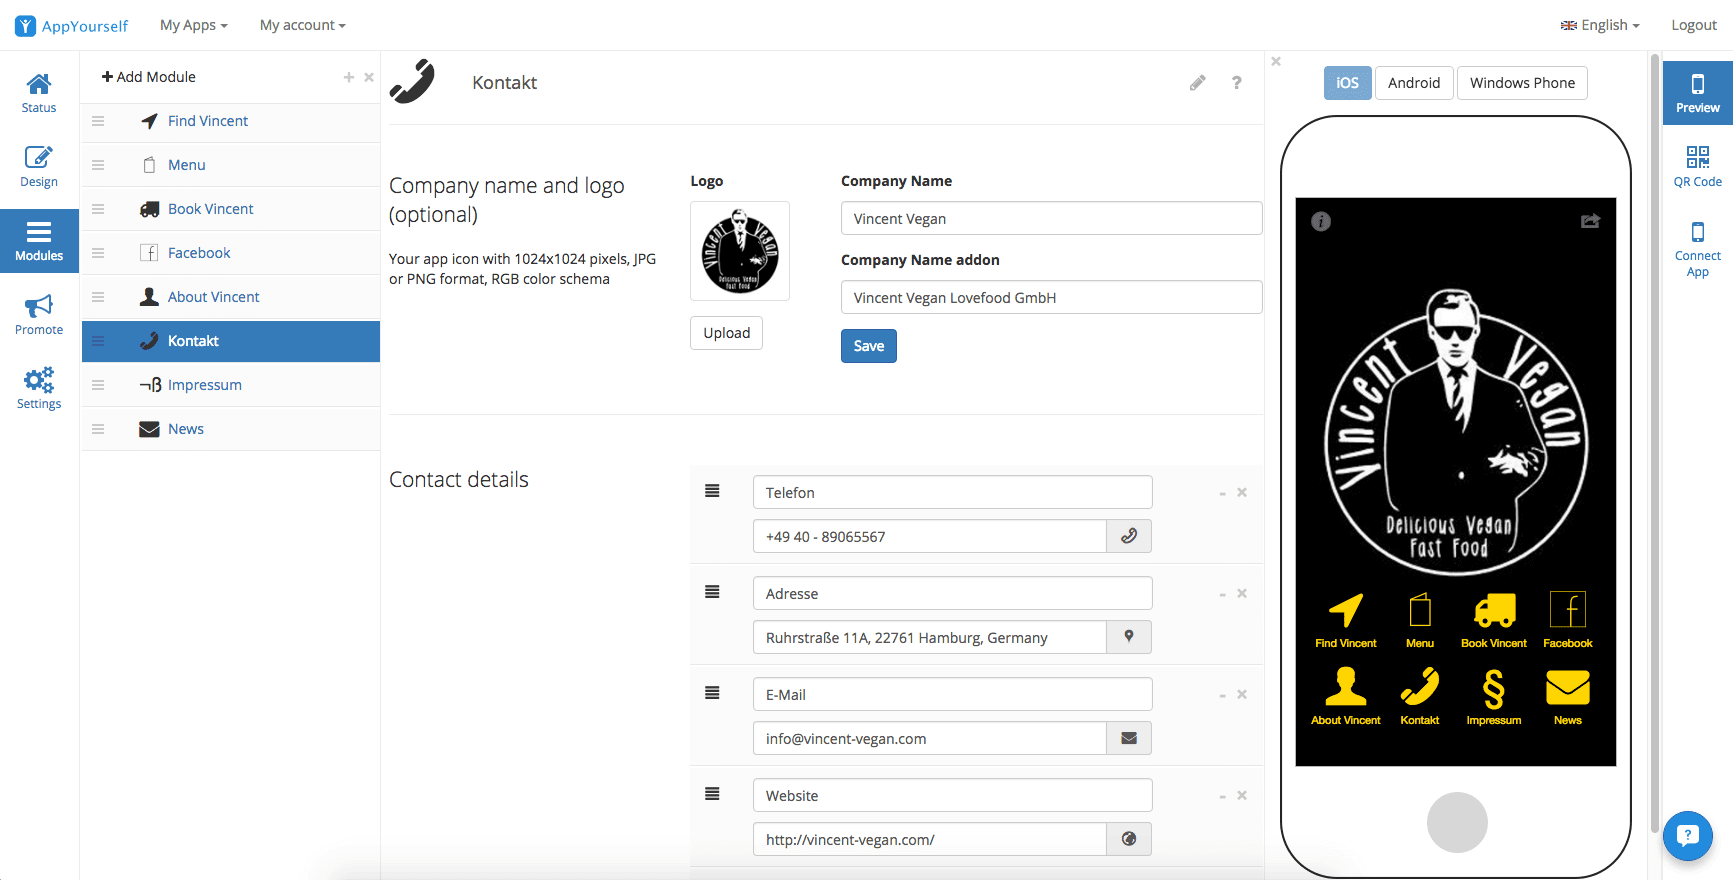Select the Facebook module
1733x880 pixels.
231,253
